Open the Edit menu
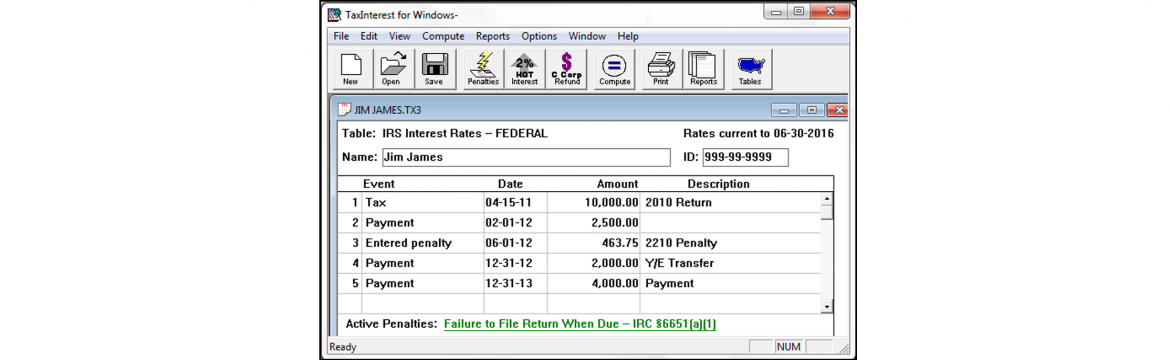 [x=369, y=36]
